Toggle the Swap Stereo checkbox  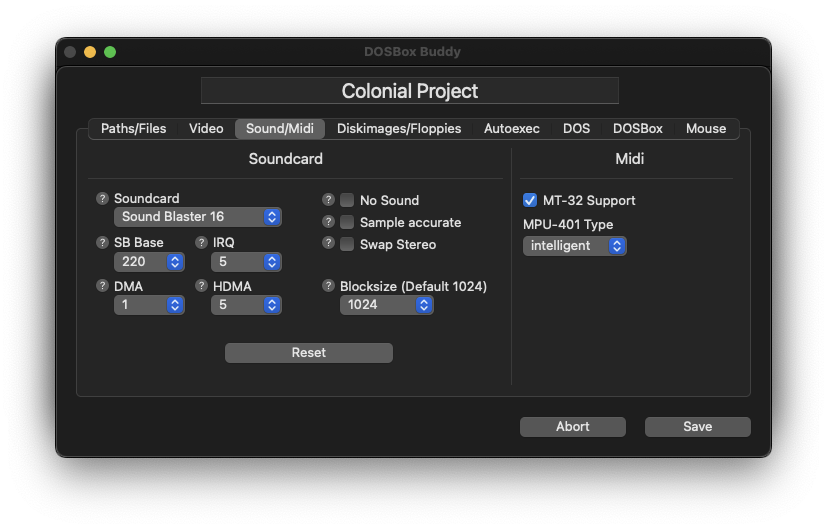pyautogui.click(x=347, y=244)
